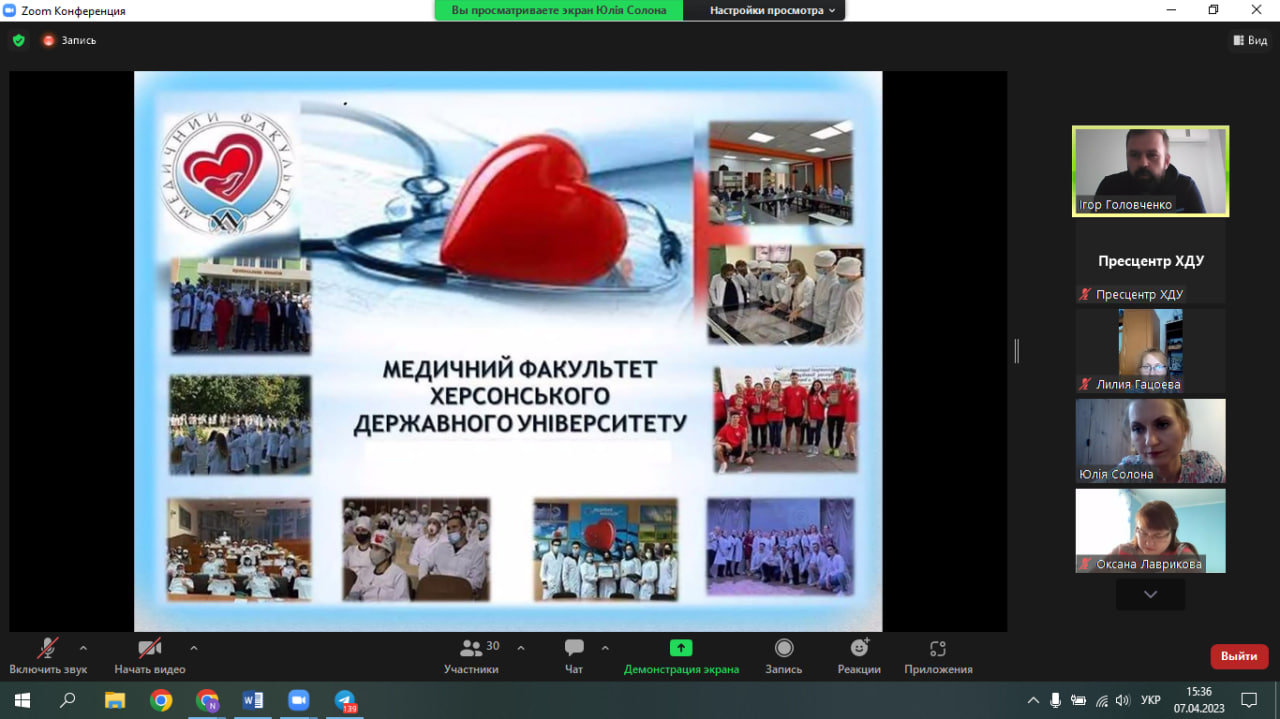Click the muted mic icon on Оксана Лаврикова

(x=1084, y=564)
